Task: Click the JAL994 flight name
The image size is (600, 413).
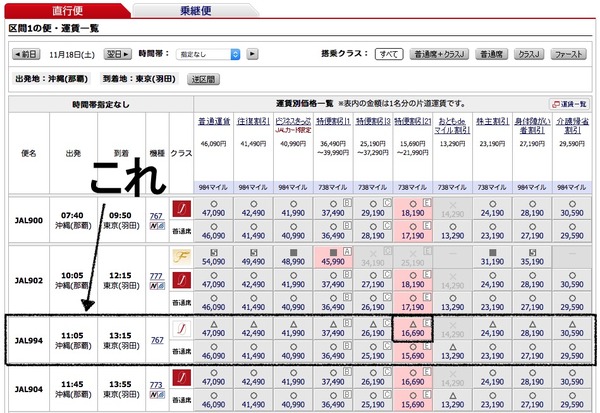Action: click(29, 341)
